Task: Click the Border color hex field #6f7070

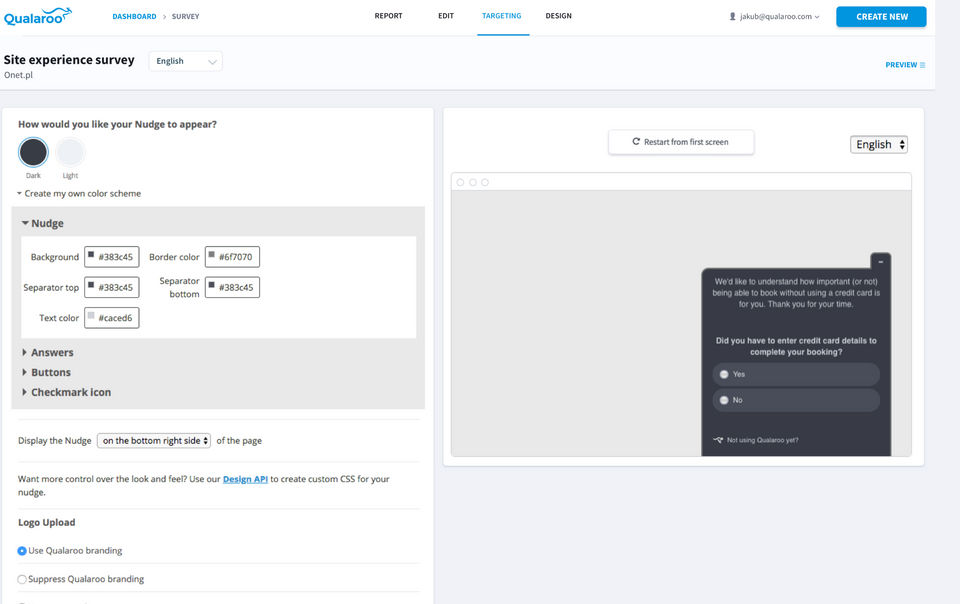Action: point(232,257)
